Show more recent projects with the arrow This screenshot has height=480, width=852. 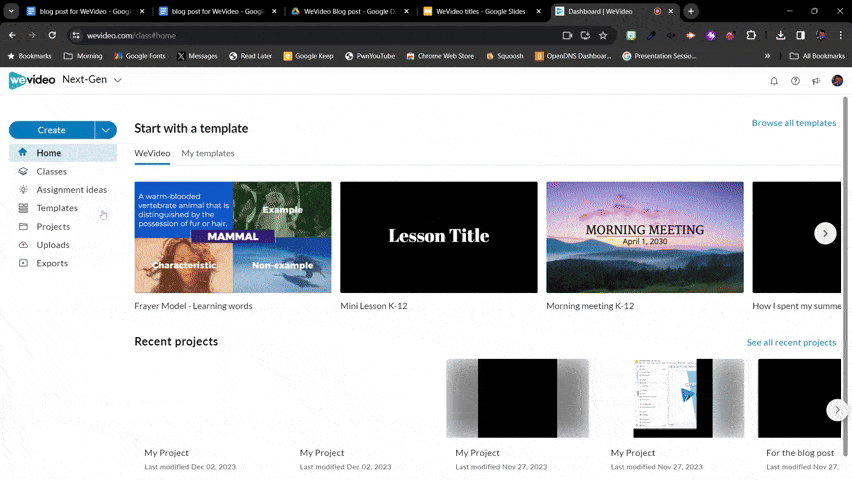coord(837,410)
